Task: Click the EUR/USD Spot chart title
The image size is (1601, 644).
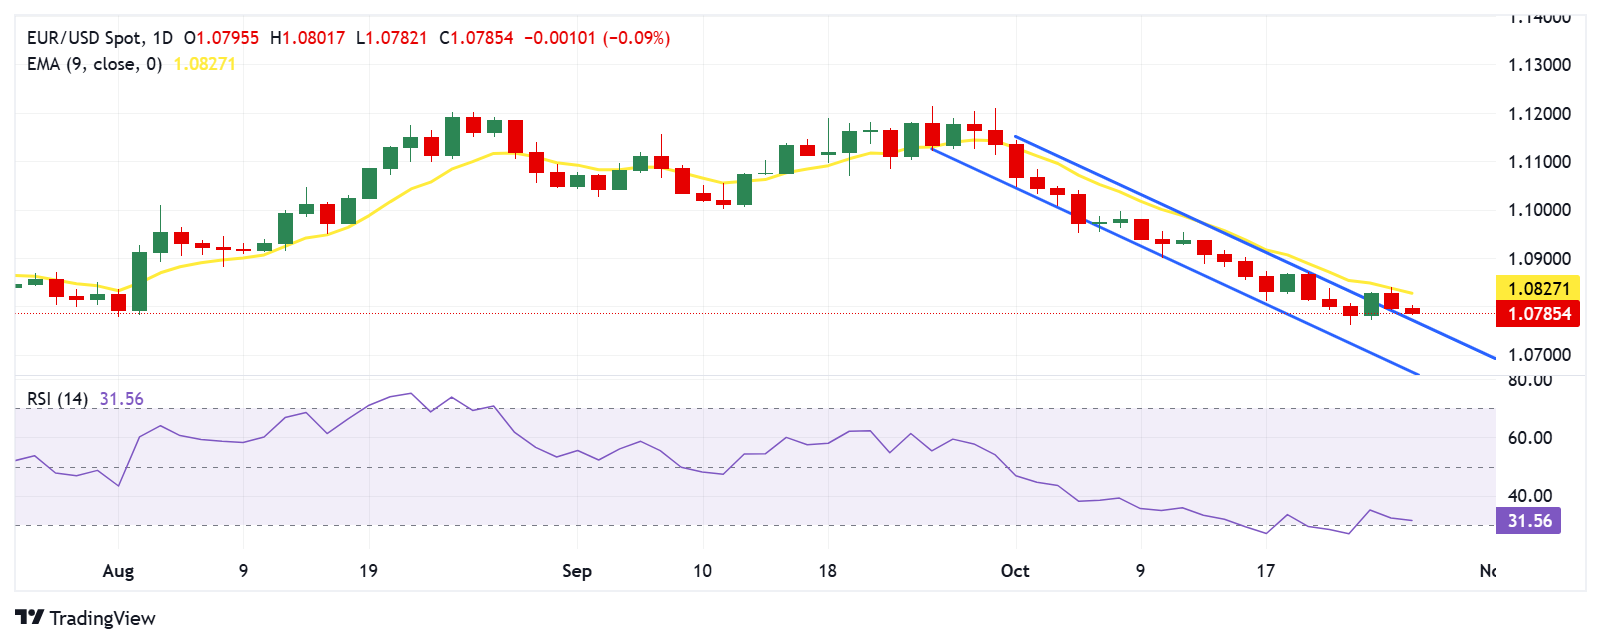Action: click(x=84, y=38)
